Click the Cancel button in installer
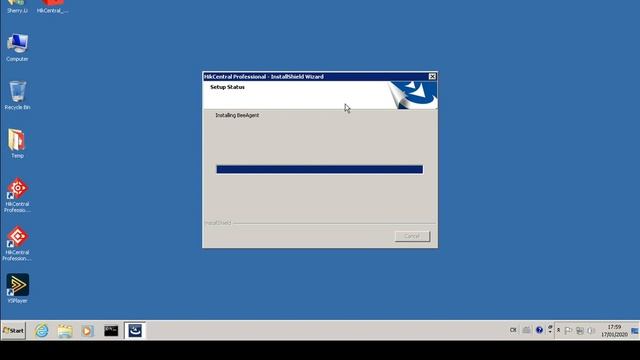The height and width of the screenshot is (360, 640). (412, 236)
